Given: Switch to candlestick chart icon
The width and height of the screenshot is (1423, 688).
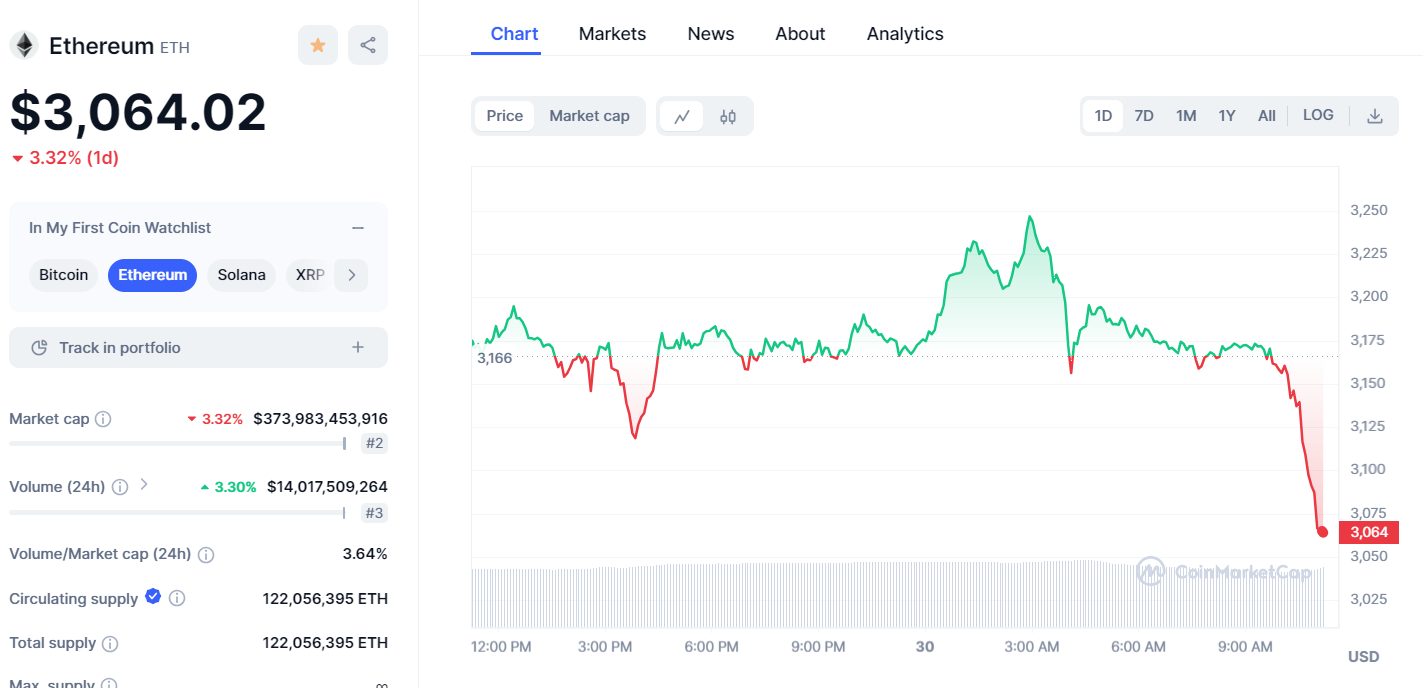Looking at the screenshot, I should pos(728,116).
